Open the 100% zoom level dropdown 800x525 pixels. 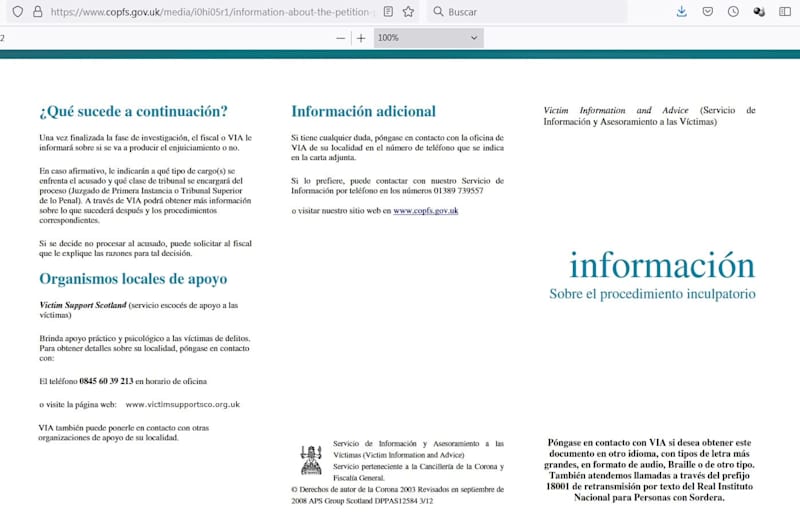pos(429,38)
